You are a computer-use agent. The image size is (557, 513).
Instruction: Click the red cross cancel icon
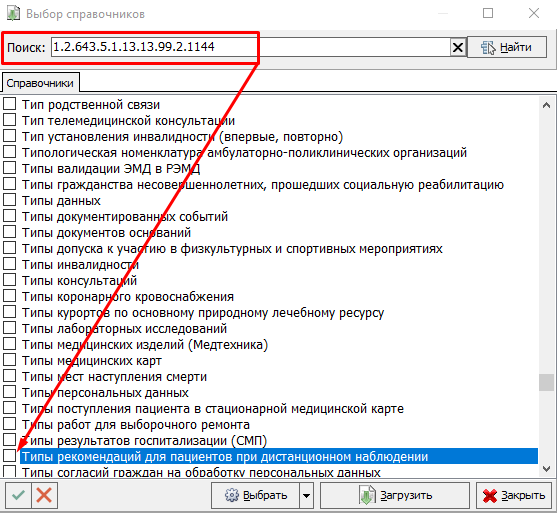pos(44,495)
